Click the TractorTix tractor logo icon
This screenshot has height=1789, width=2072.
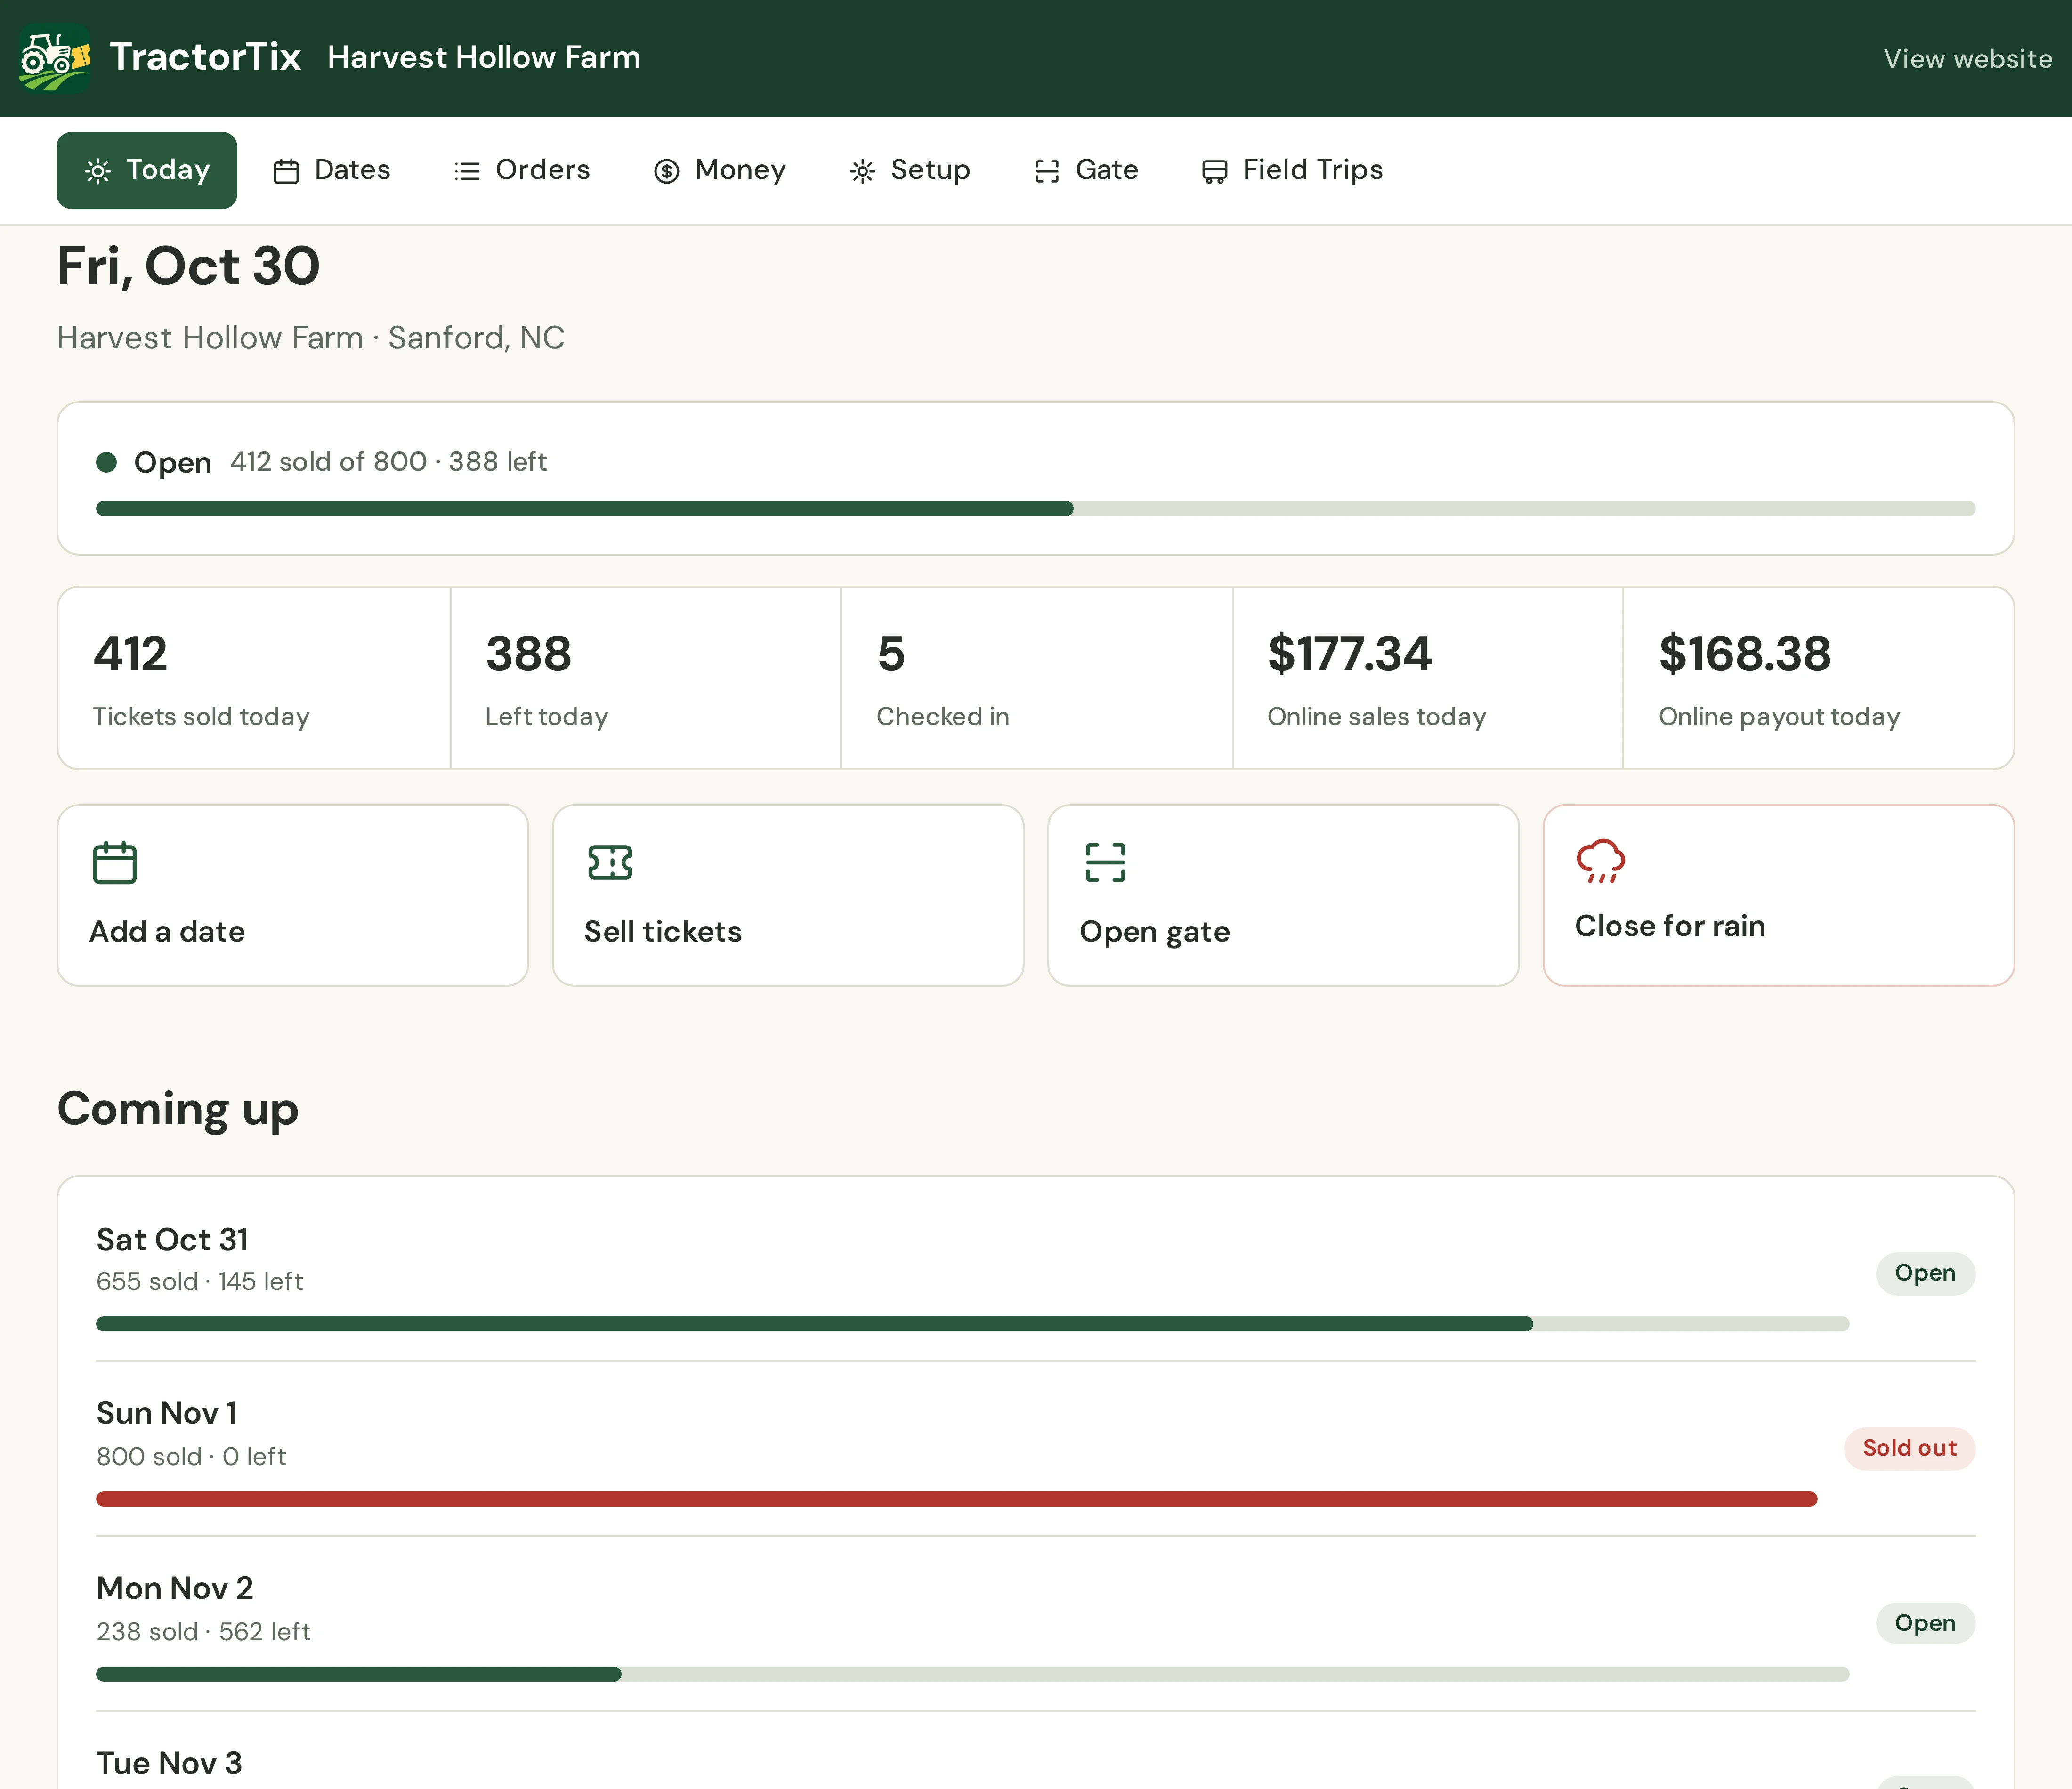coord(55,58)
